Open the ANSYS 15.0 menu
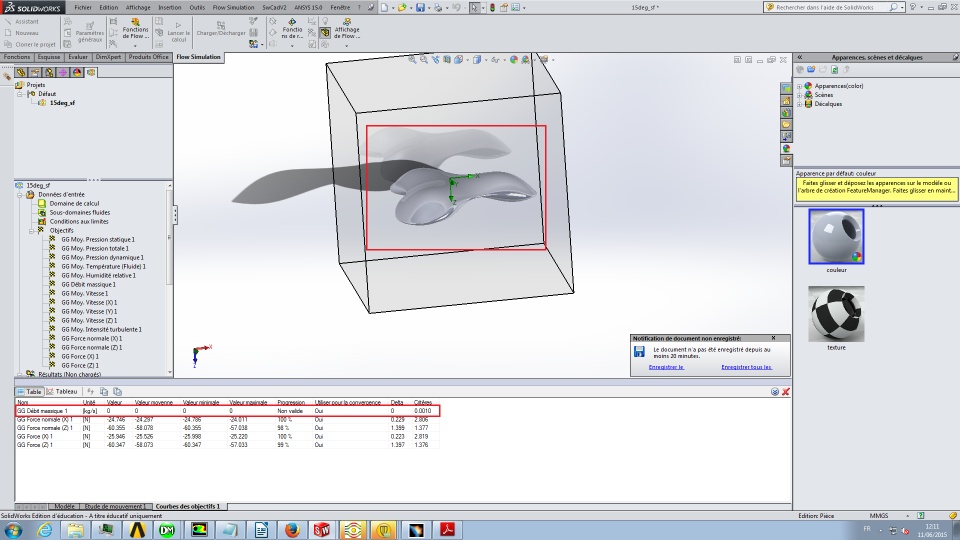The width and height of the screenshot is (960, 540). [x=308, y=7]
